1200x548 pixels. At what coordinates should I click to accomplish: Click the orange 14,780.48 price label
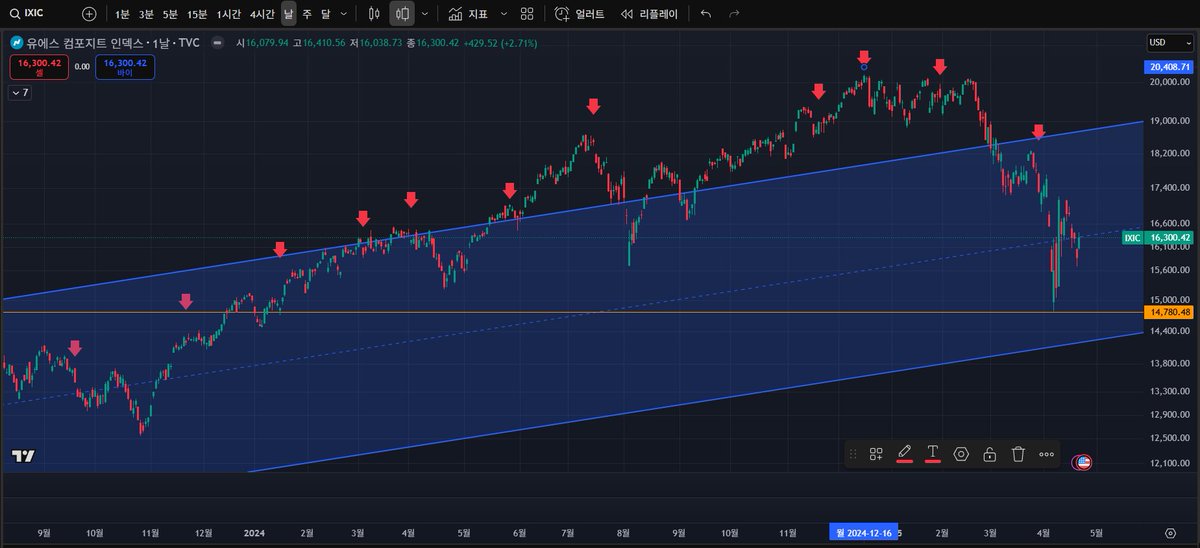pos(1169,313)
